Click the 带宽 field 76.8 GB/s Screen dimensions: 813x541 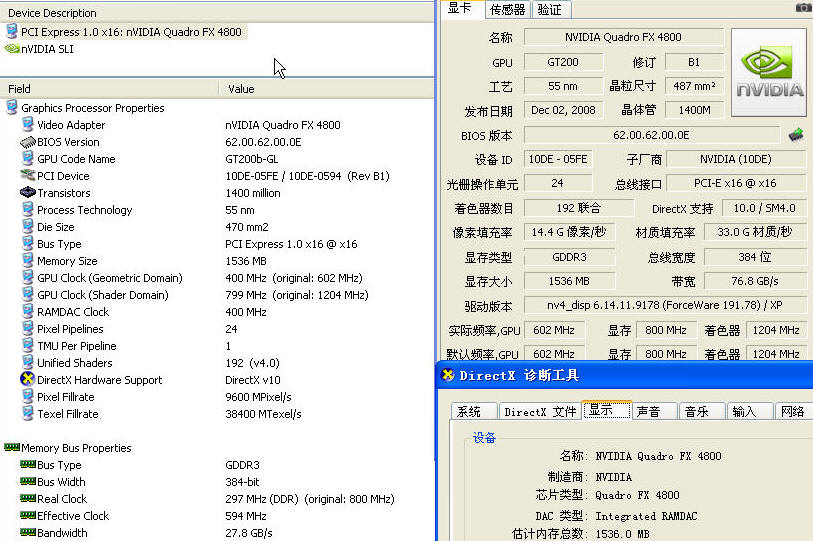(x=755, y=281)
